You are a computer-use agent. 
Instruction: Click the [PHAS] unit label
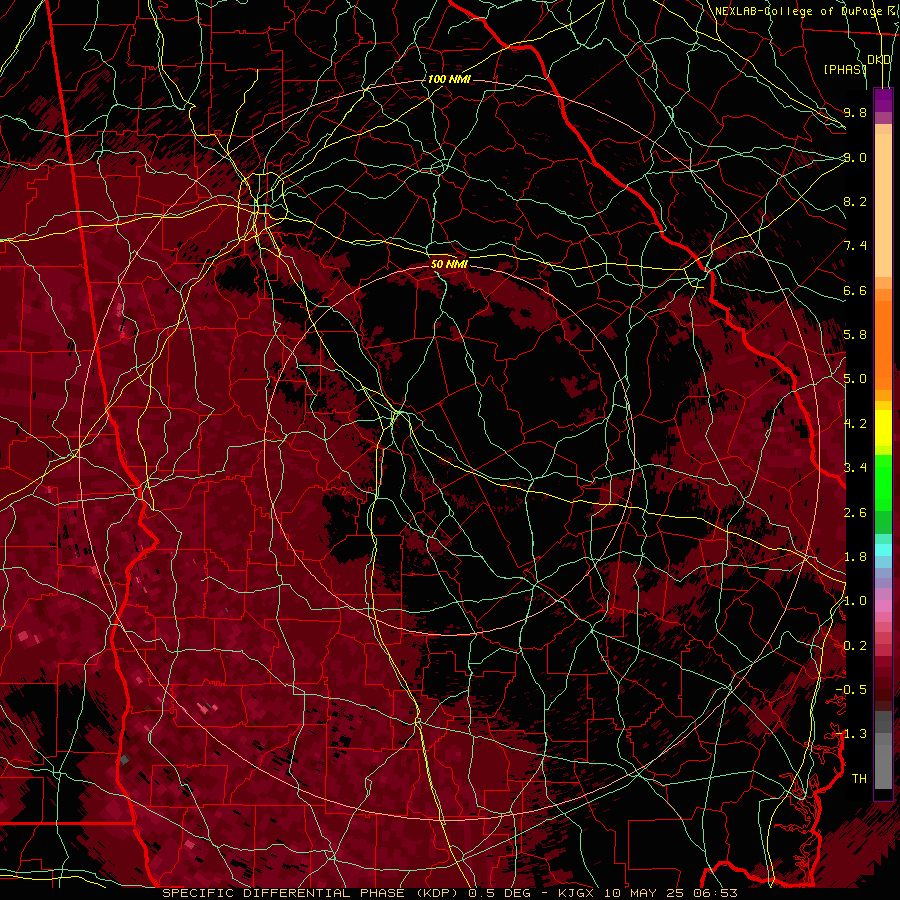pyautogui.click(x=845, y=69)
